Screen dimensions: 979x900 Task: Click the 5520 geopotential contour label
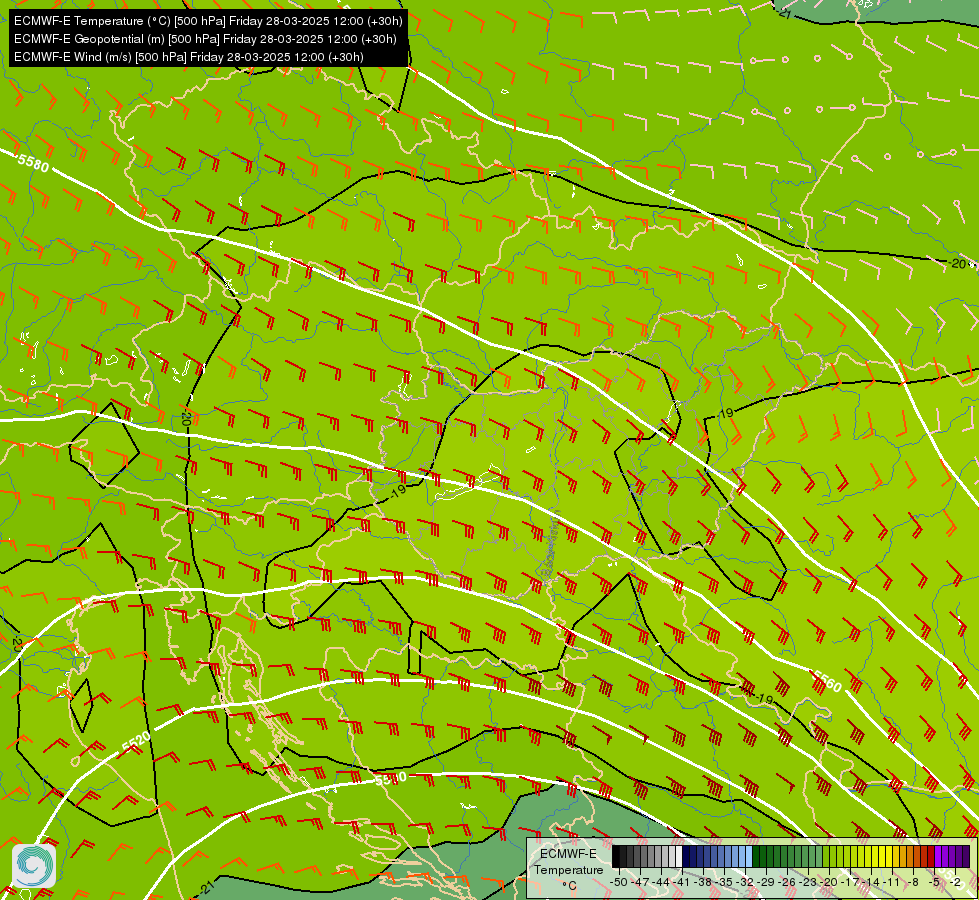coord(136,742)
